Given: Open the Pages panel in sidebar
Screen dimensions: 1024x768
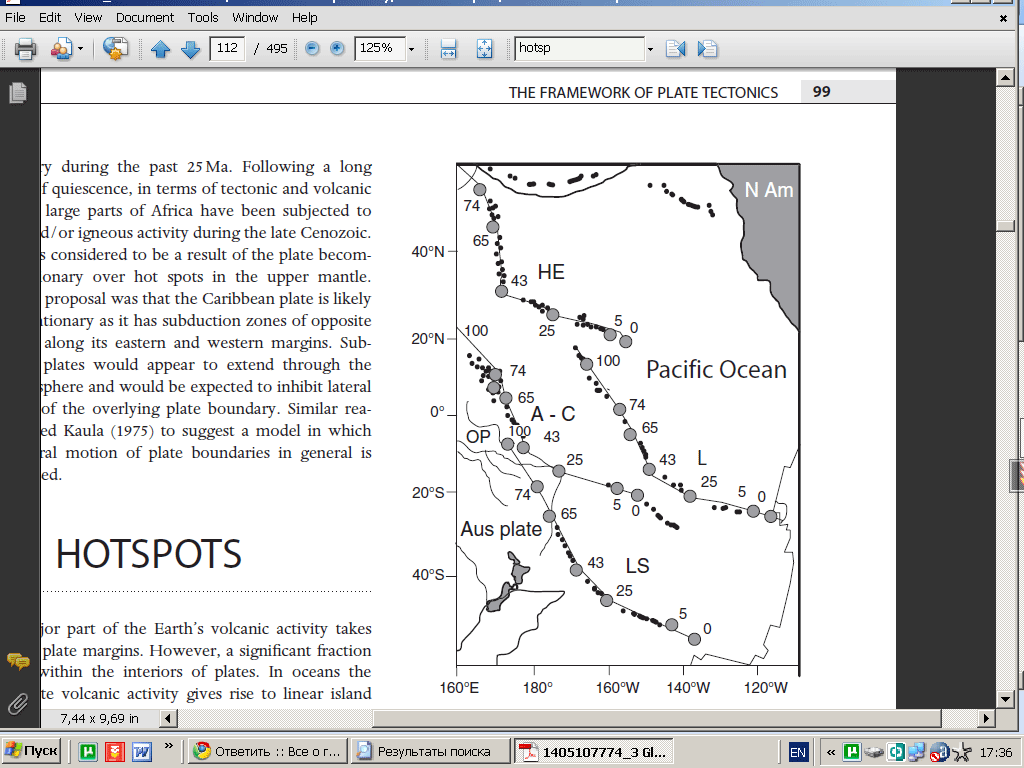Looking at the screenshot, I should (x=18, y=93).
